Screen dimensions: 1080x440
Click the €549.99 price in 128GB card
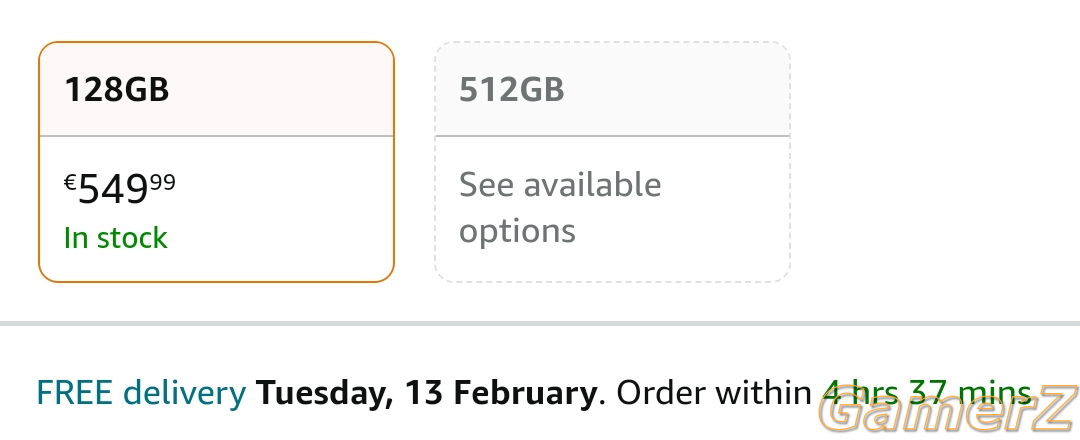pos(120,189)
